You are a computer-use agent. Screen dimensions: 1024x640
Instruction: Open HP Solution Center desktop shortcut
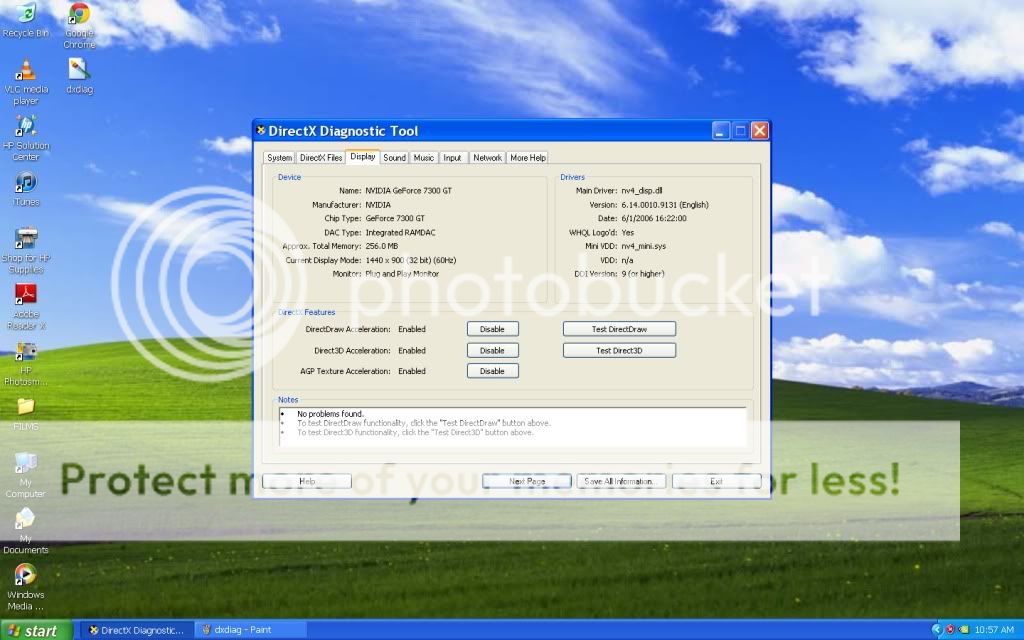[25, 138]
